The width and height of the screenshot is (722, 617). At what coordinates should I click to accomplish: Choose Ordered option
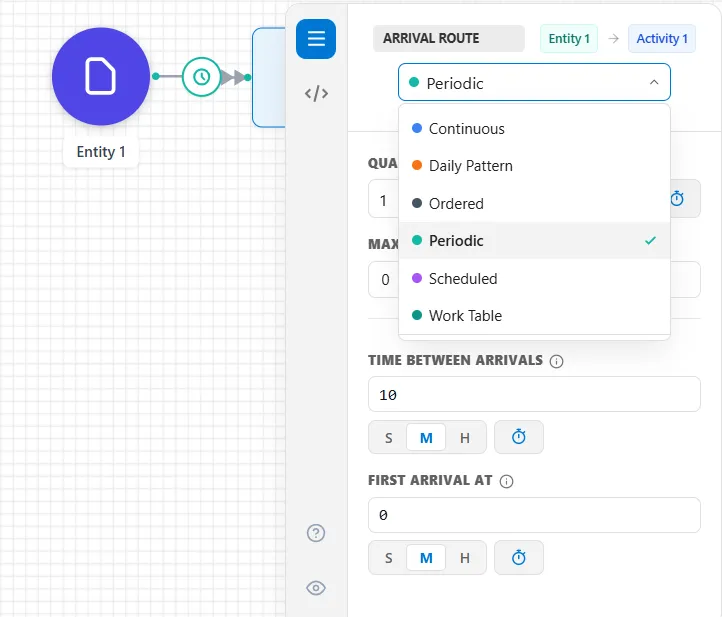coord(534,204)
